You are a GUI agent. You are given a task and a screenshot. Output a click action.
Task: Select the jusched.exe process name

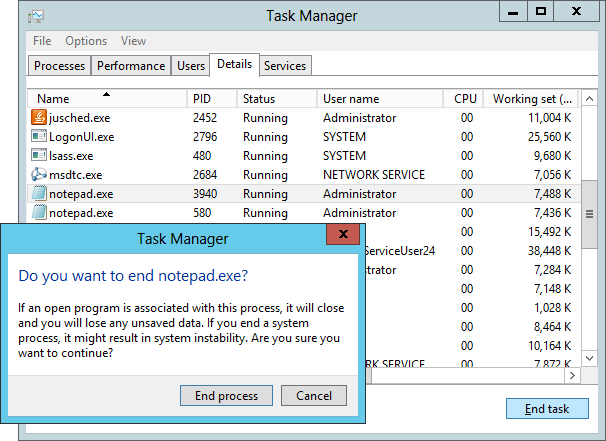(x=80, y=118)
